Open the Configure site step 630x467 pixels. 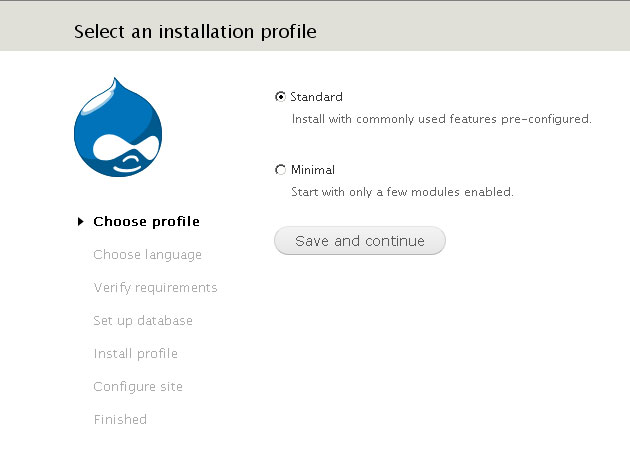138,387
